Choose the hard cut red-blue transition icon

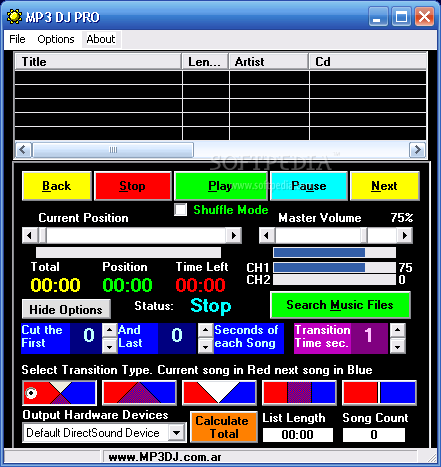pos(380,393)
